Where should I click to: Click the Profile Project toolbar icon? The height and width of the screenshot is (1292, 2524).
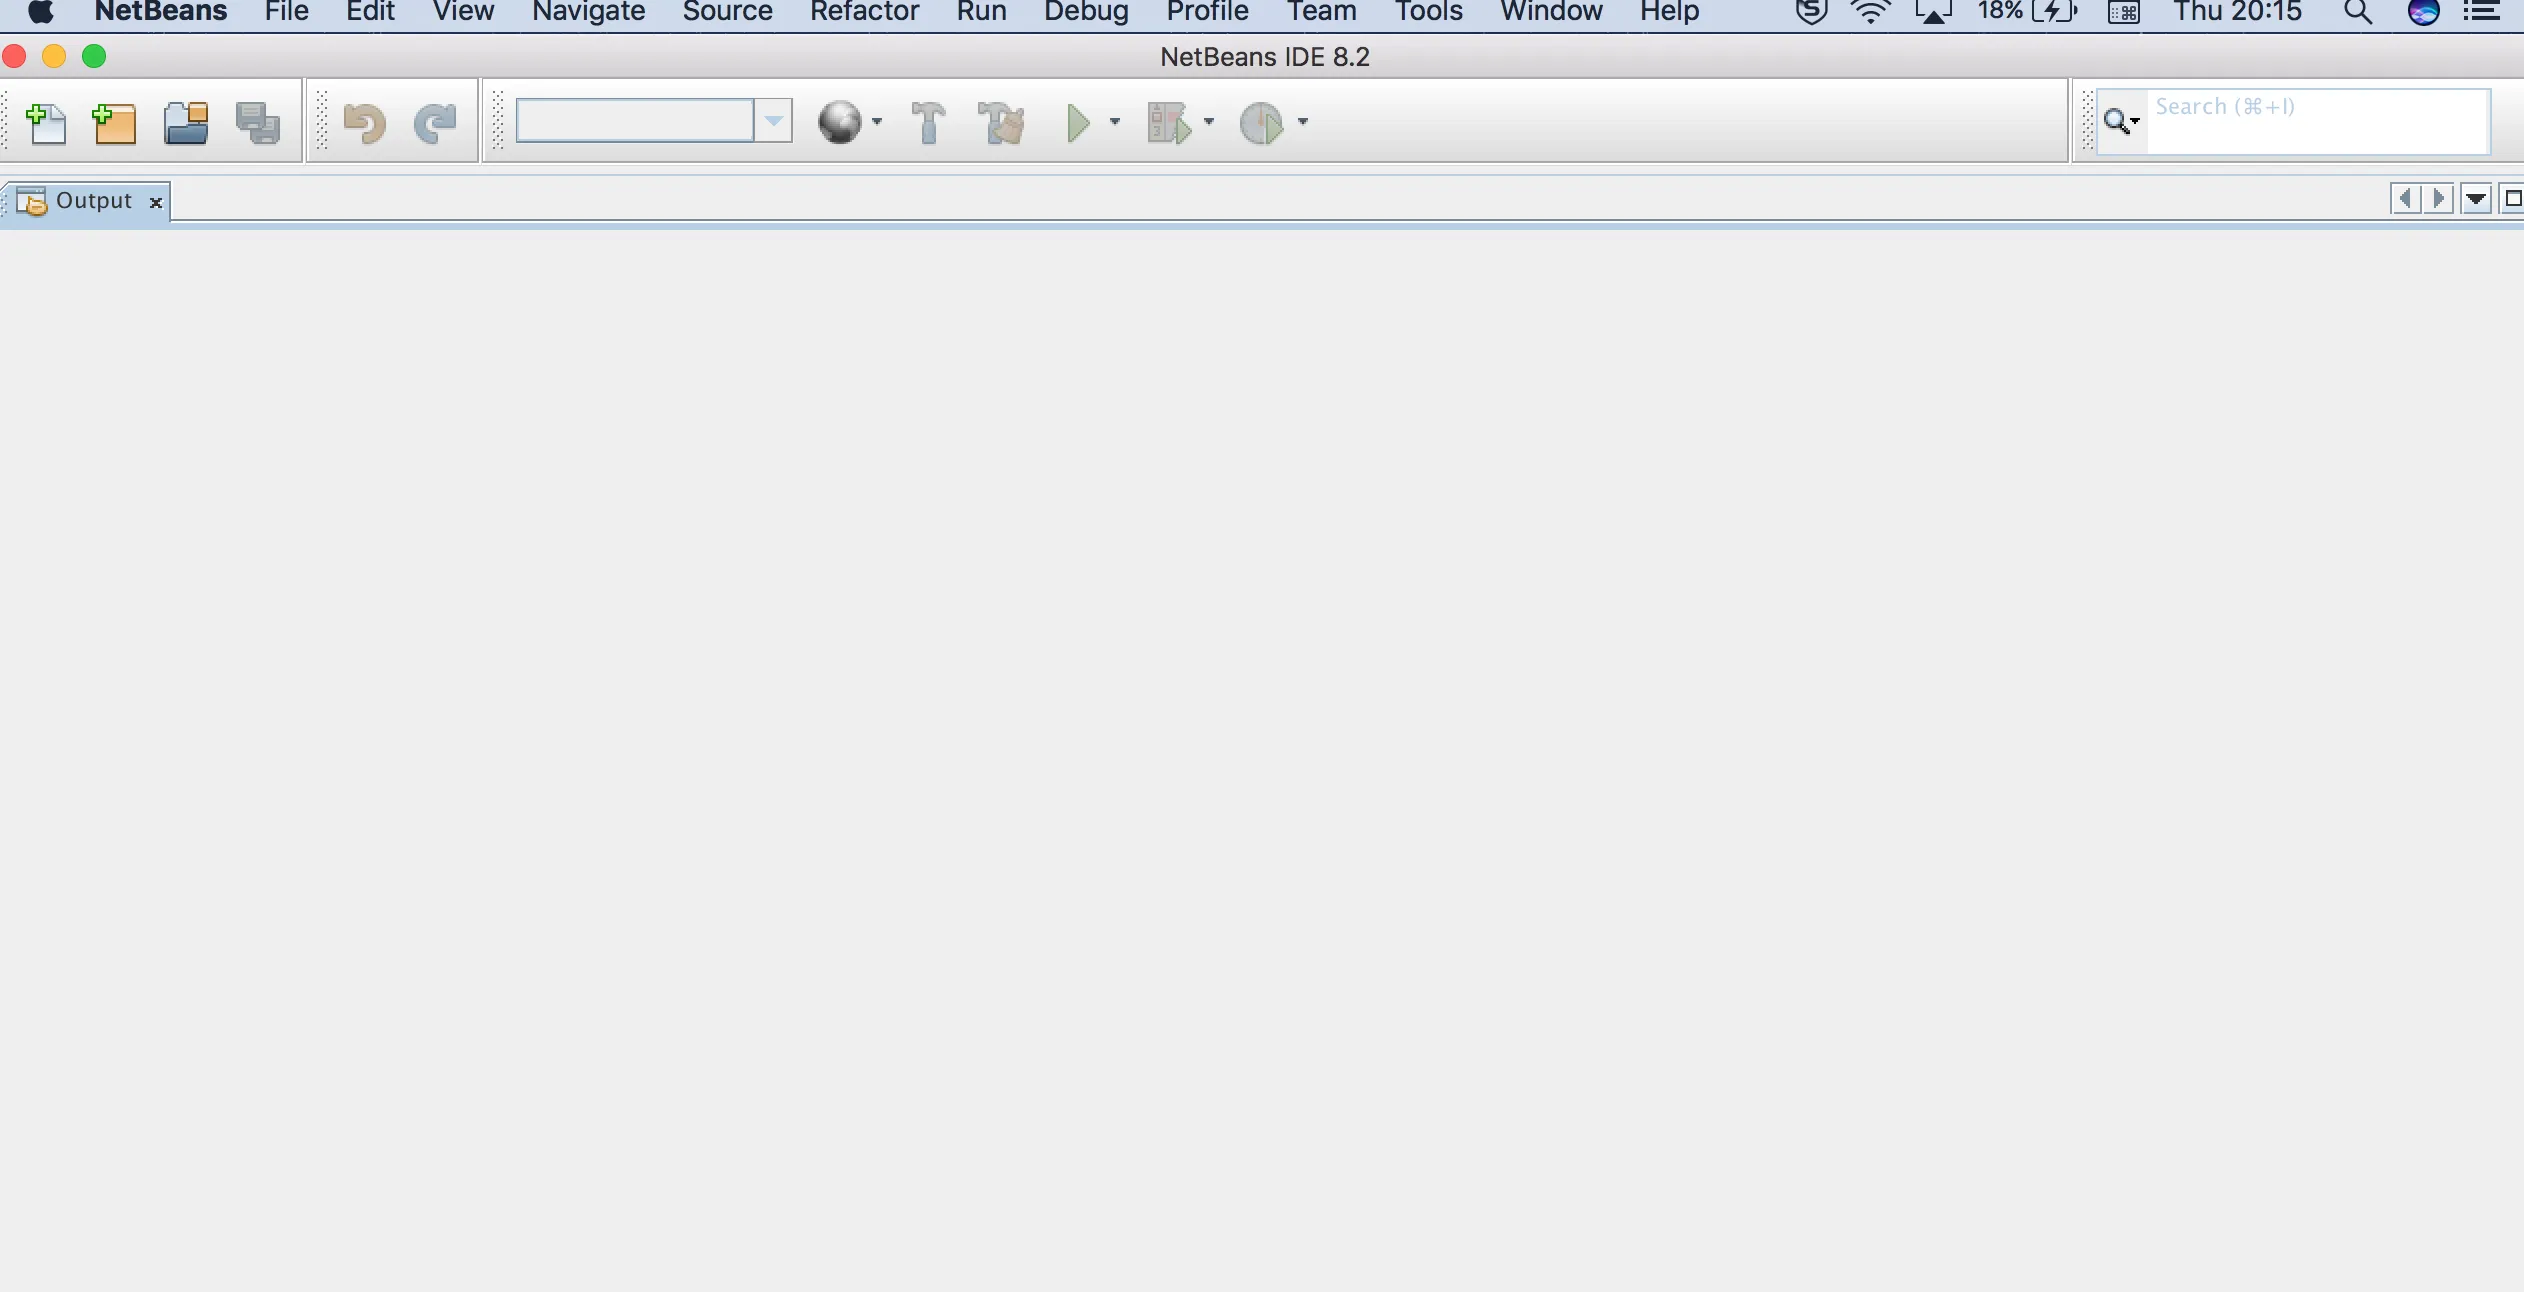point(1261,124)
